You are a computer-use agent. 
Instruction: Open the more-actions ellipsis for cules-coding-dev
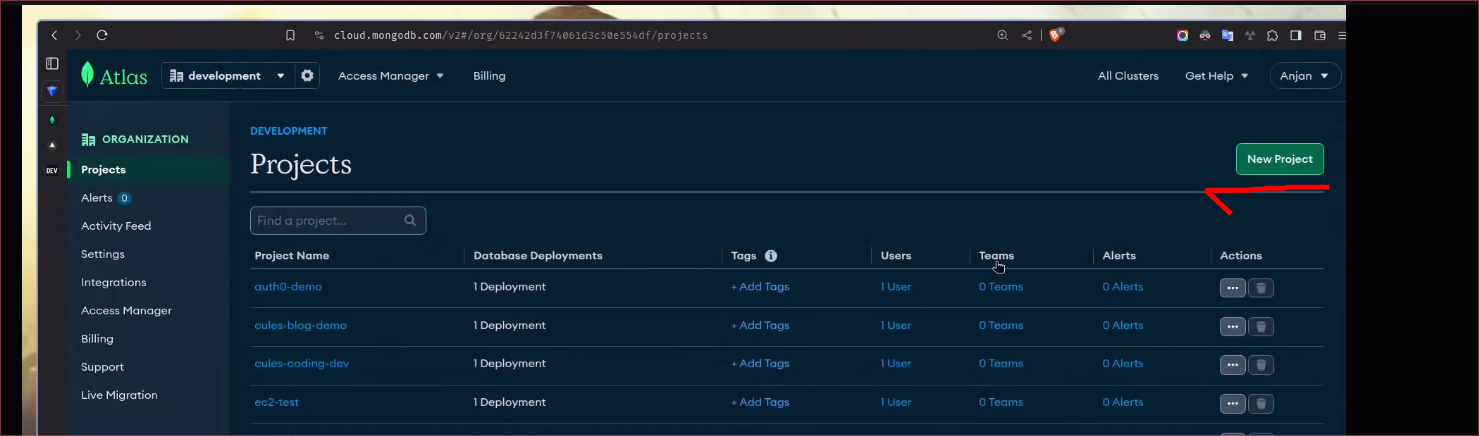tap(1232, 365)
